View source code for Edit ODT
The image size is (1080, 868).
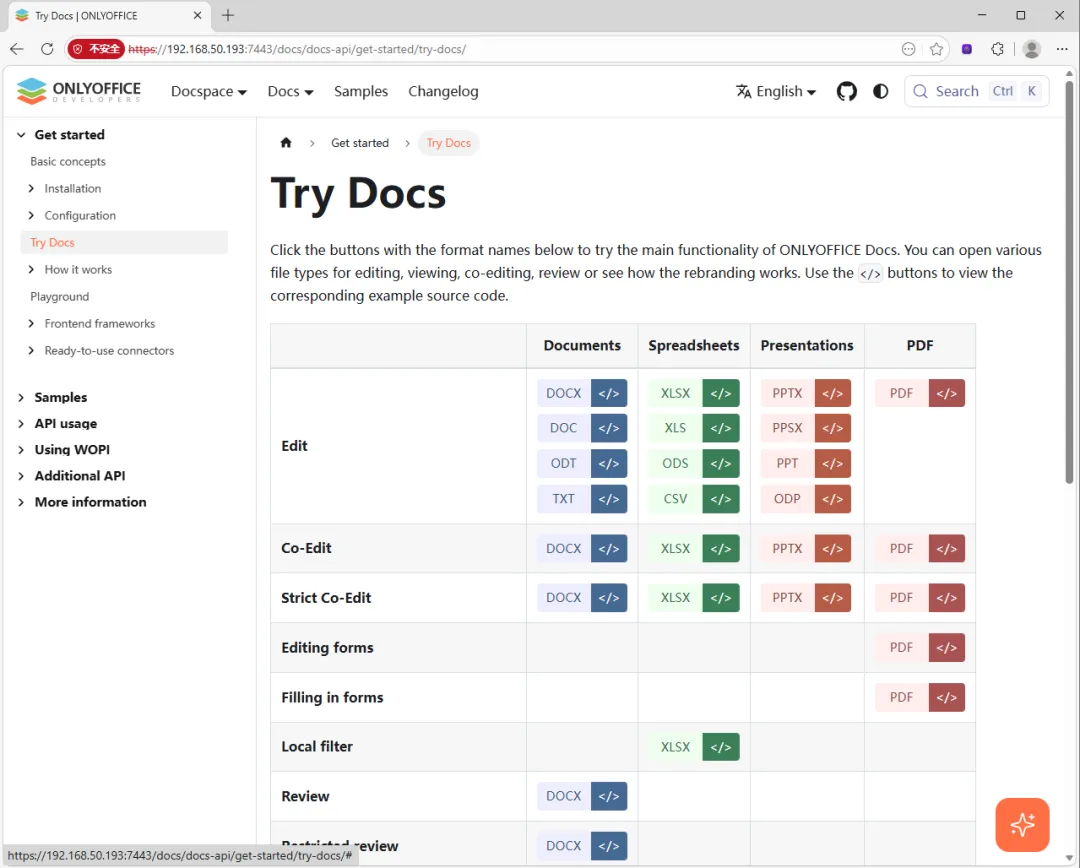pos(609,464)
